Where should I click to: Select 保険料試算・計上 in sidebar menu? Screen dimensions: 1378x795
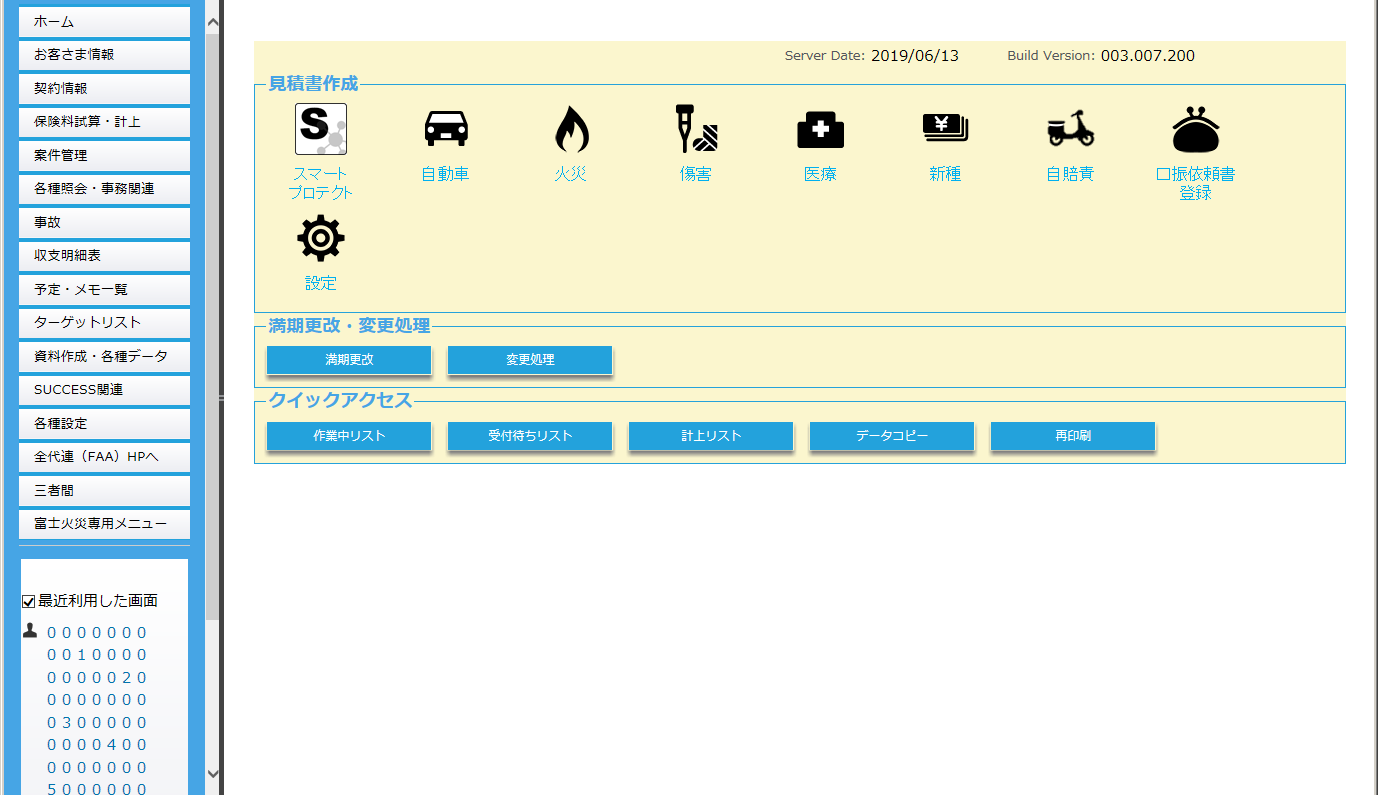point(104,122)
